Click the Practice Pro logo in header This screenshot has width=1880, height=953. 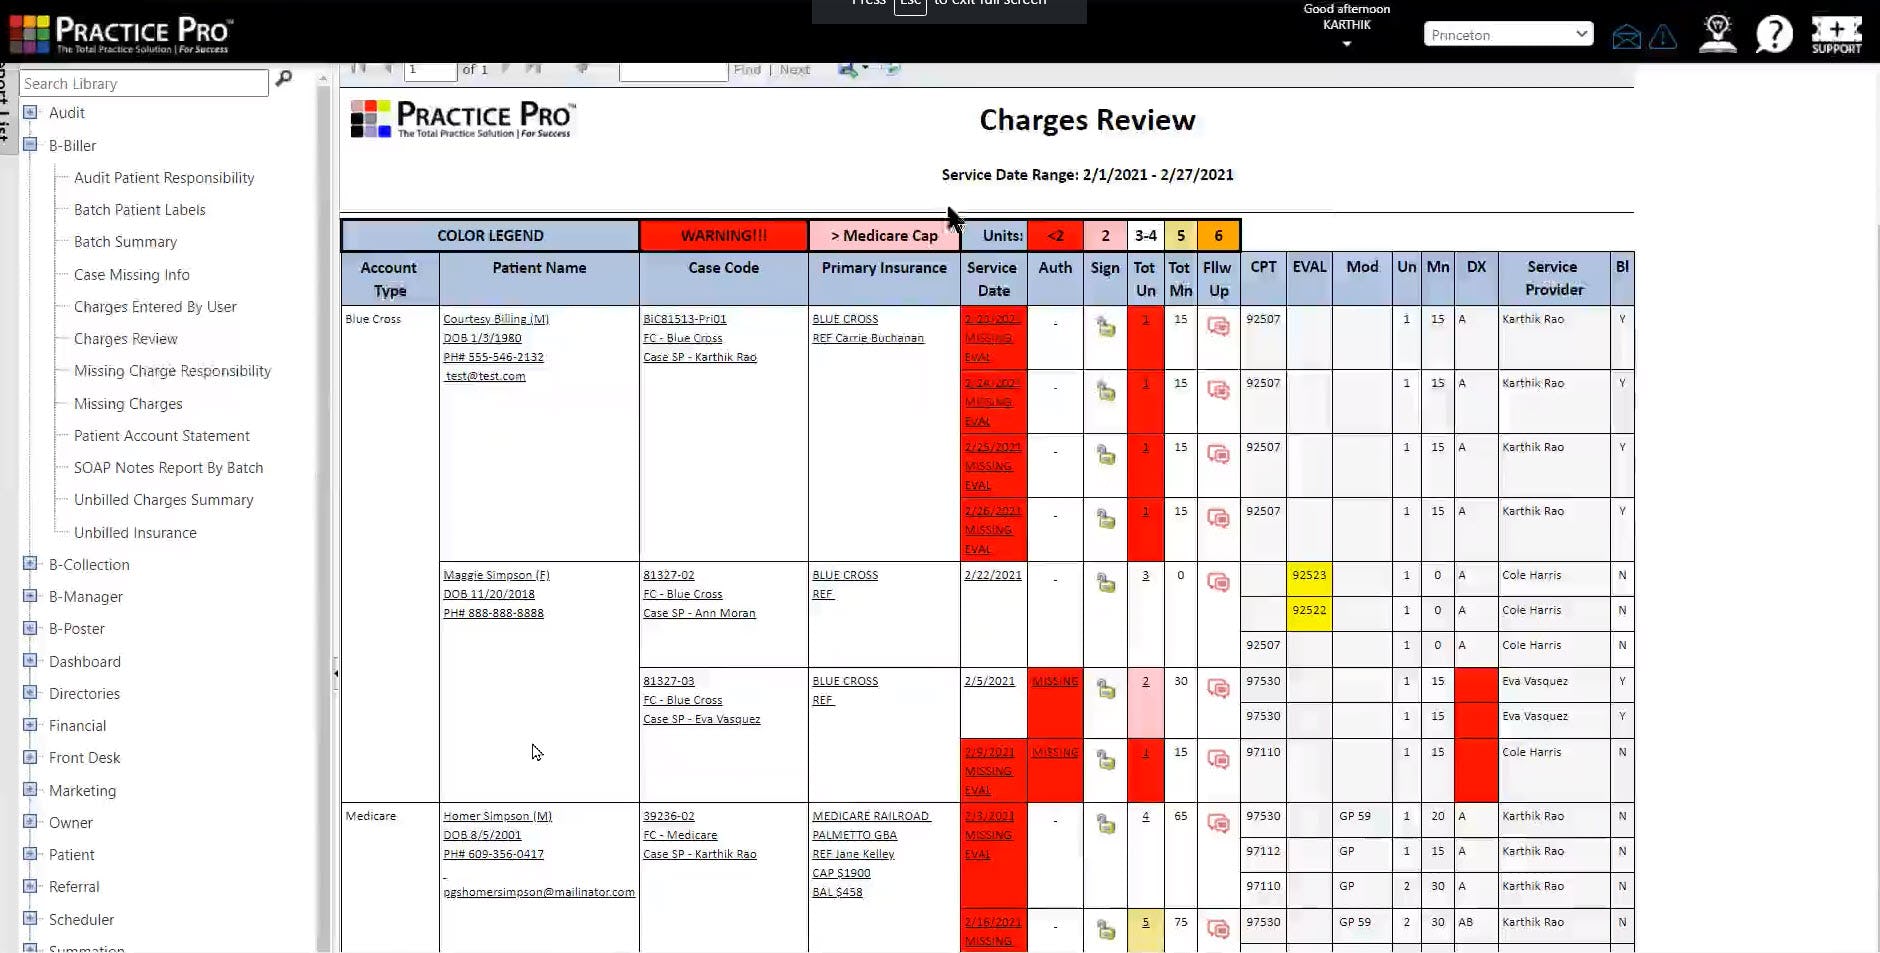point(121,34)
